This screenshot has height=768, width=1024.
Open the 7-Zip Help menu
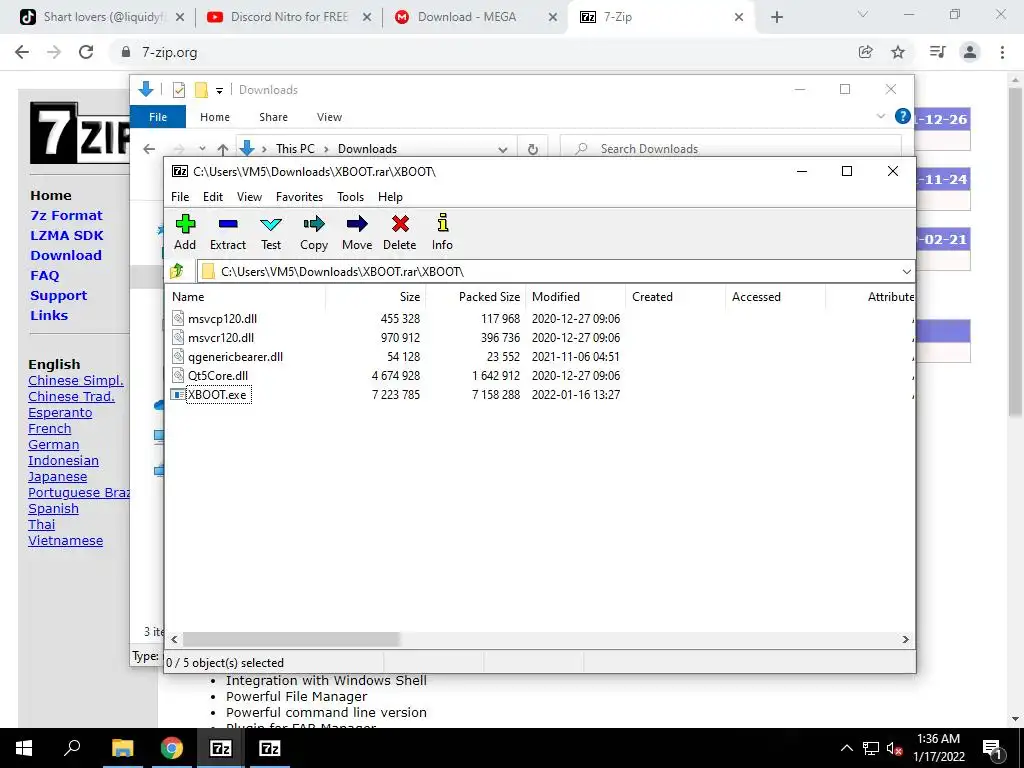tap(390, 197)
